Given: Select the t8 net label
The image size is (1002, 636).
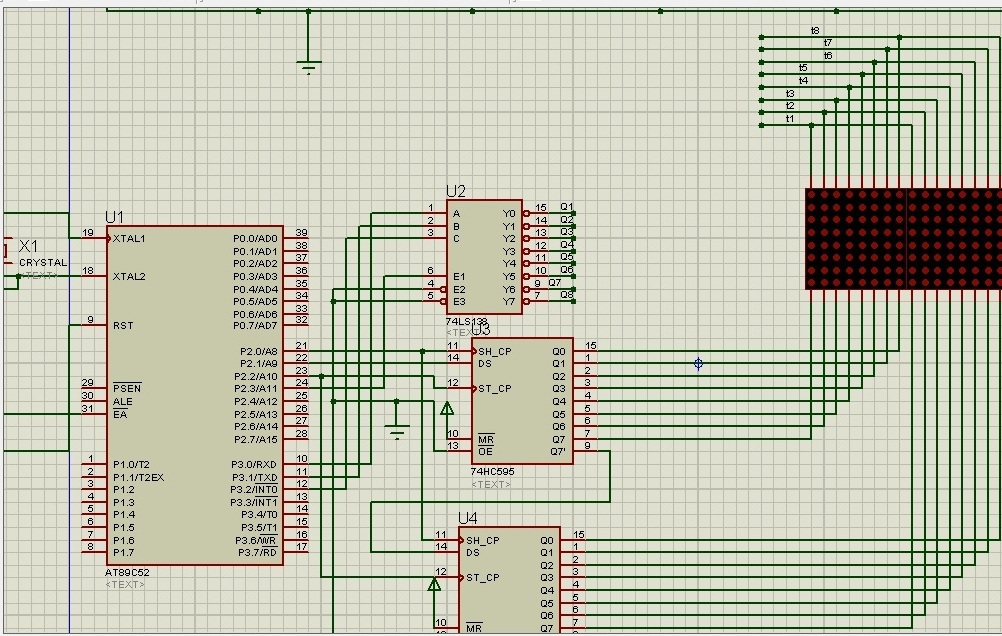Looking at the screenshot, I should 815,31.
